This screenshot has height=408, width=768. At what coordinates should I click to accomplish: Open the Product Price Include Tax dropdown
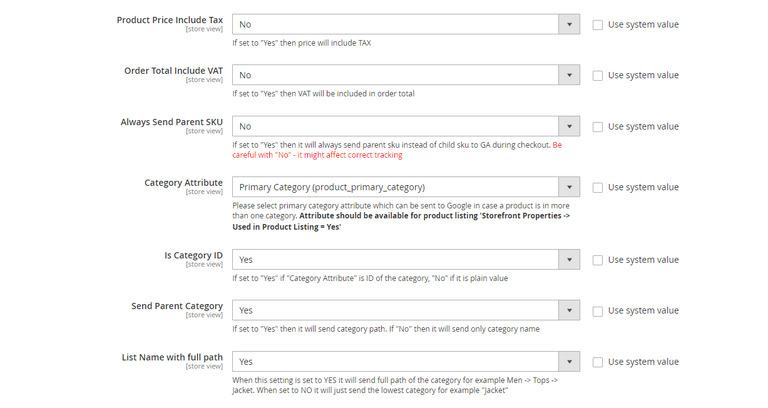(405, 24)
